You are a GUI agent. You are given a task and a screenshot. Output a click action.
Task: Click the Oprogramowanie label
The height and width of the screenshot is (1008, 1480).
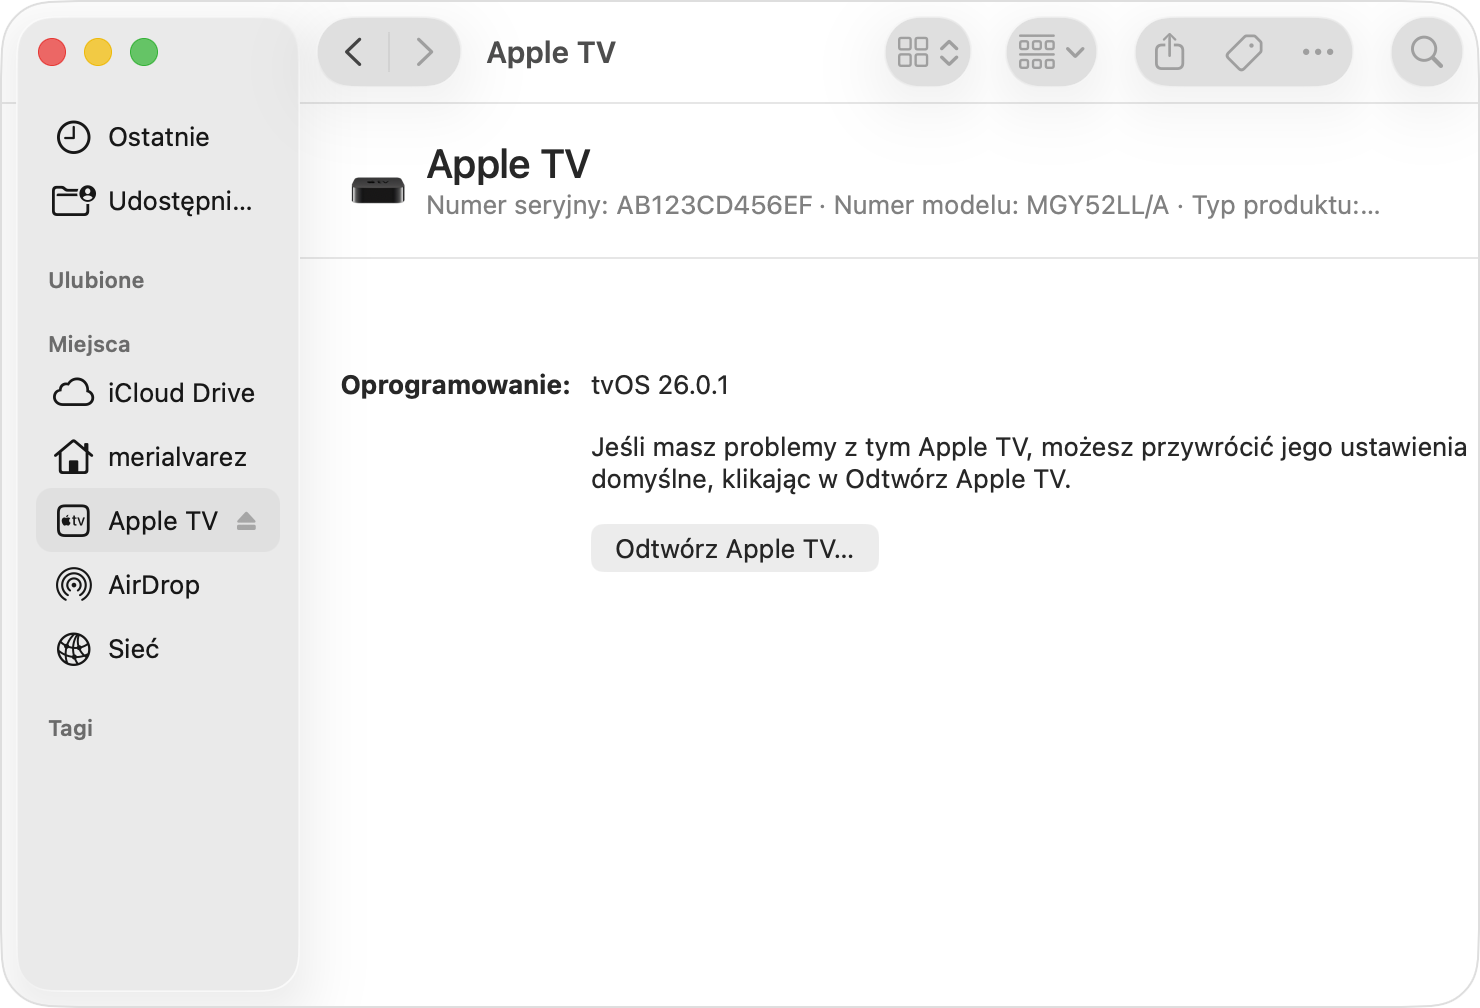(x=456, y=385)
